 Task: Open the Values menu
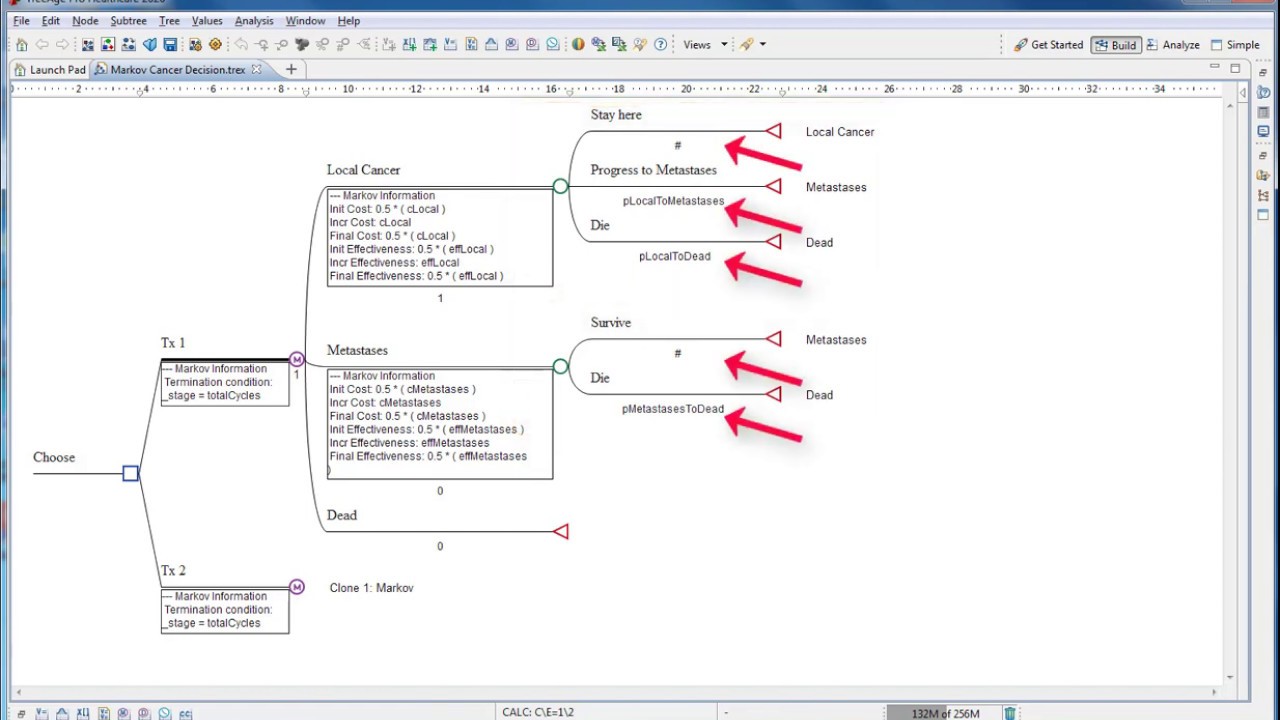pos(207,20)
